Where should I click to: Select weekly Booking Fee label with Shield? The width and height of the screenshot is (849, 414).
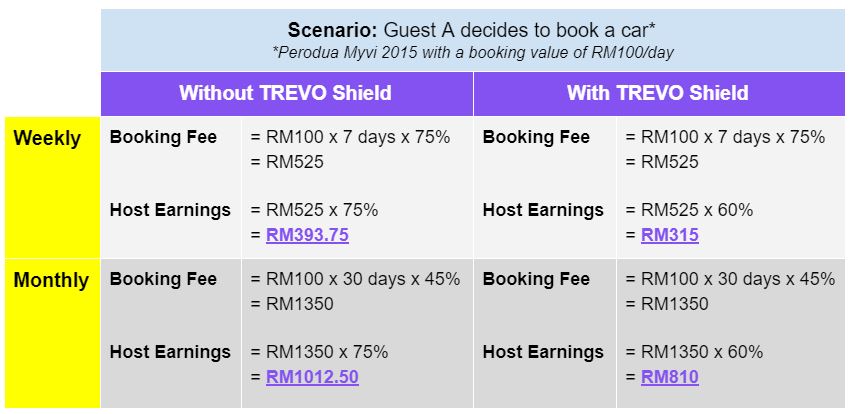tap(536, 137)
